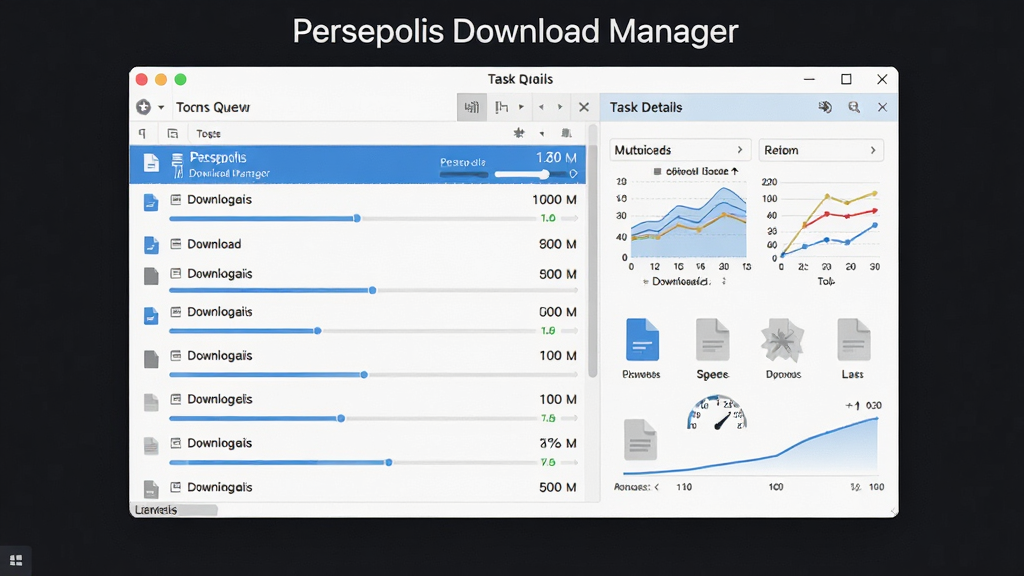Click the icon right of the gear dropdown arrow

pyautogui.click(x=566, y=133)
